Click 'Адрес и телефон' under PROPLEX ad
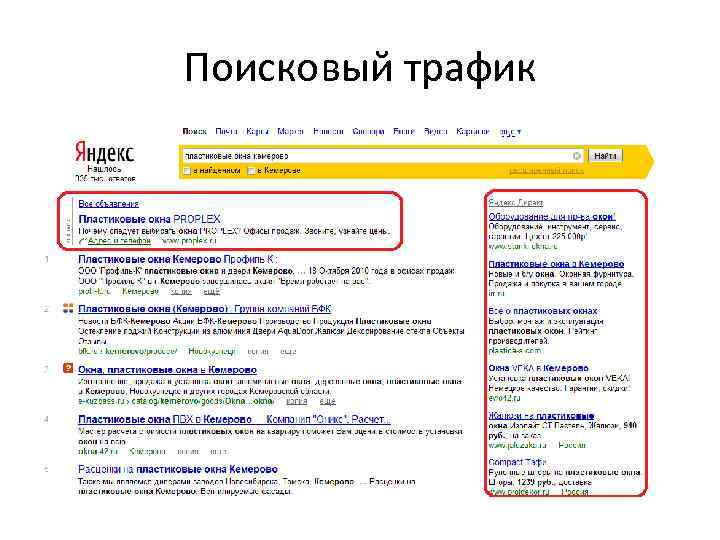720x540 pixels. 119,241
